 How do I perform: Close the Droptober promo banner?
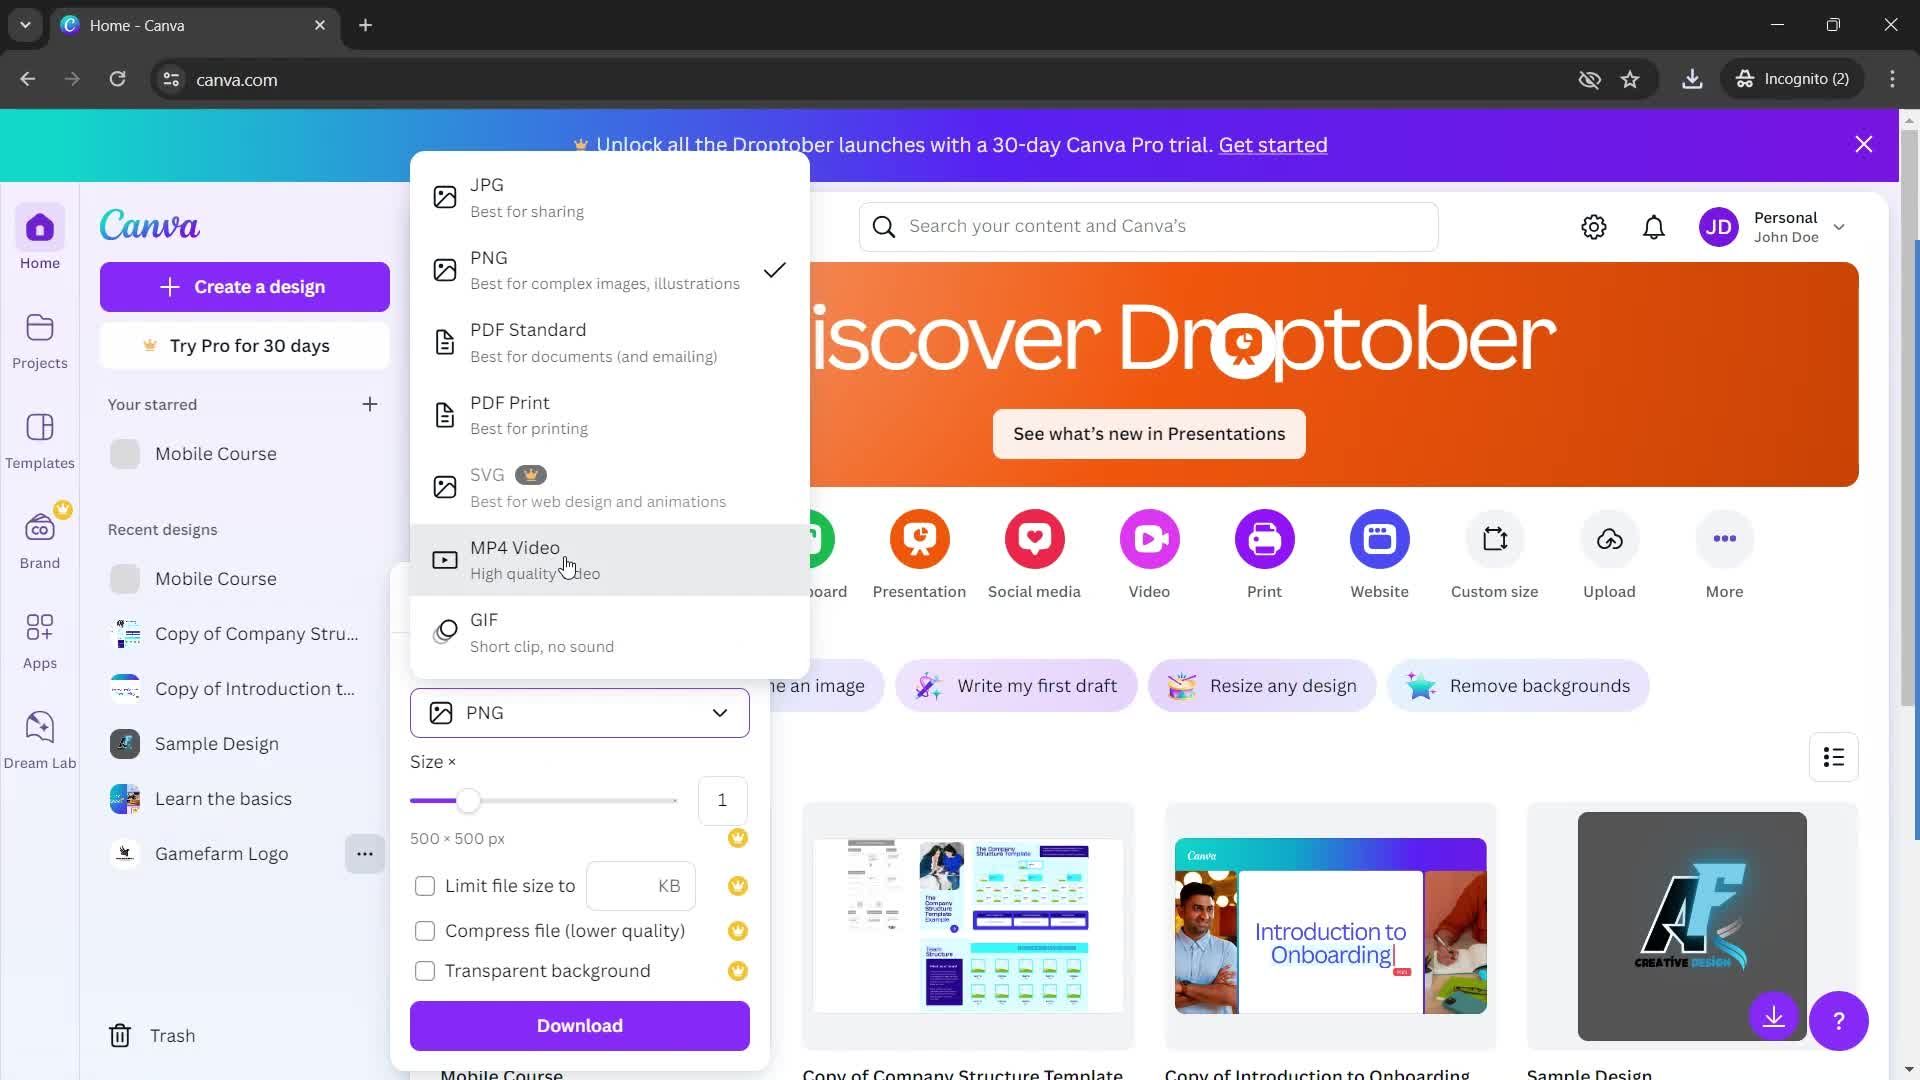[x=1864, y=145]
